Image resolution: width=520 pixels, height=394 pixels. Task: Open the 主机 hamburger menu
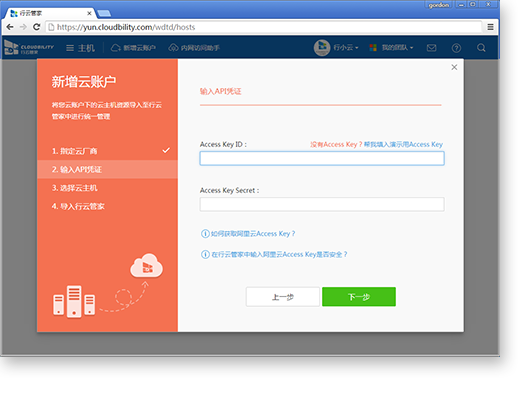(x=80, y=48)
